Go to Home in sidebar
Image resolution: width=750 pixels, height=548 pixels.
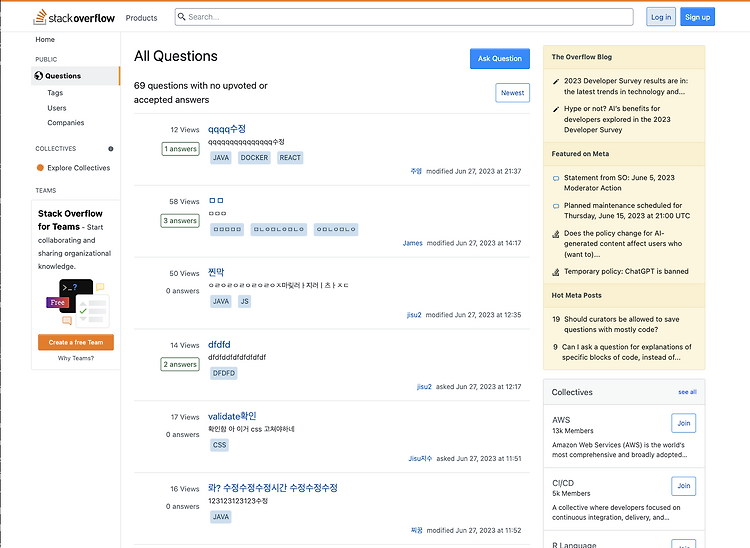coord(45,40)
